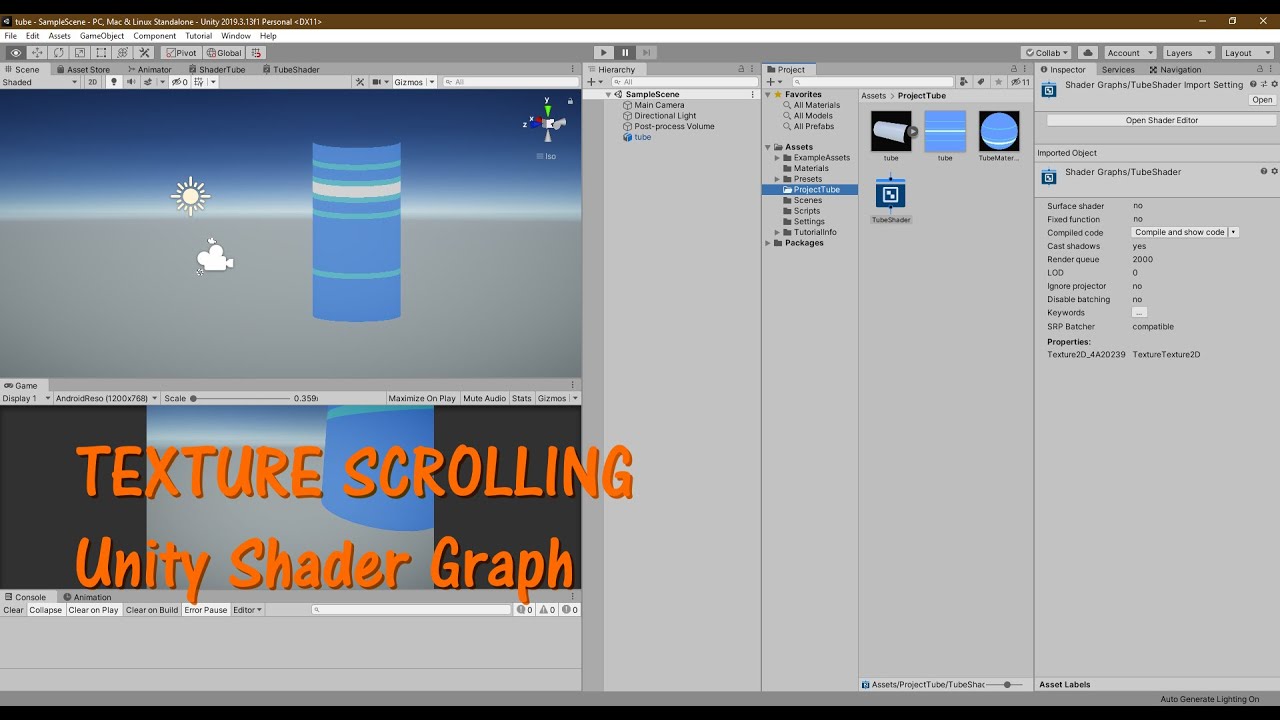Open the Gizmos dropdown in Scene view
Image resolution: width=1280 pixels, height=720 pixels.
click(414, 82)
